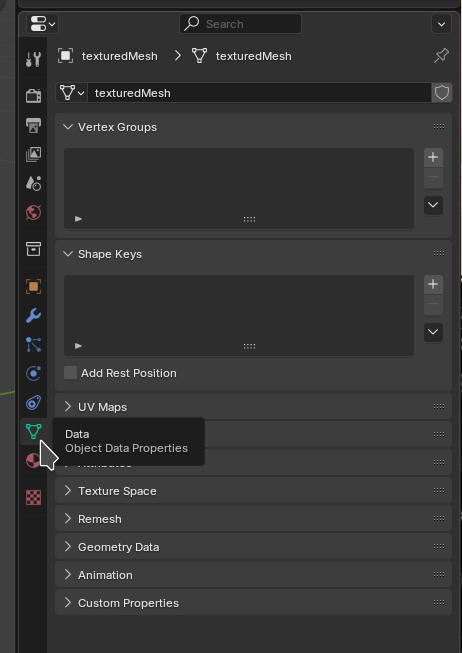Expand the UV Maps panel

[253, 406]
